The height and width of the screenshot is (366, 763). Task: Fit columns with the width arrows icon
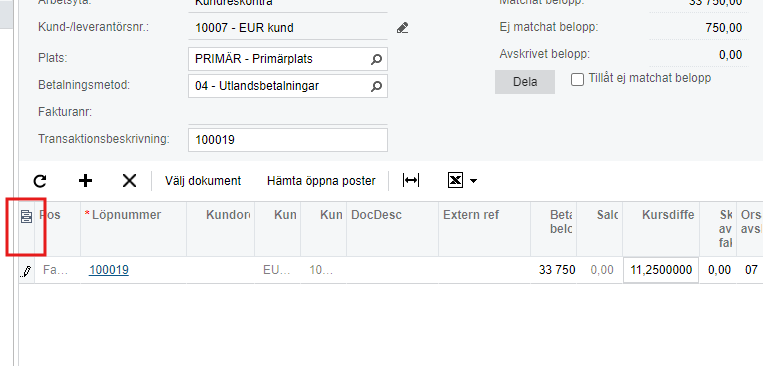(x=411, y=181)
